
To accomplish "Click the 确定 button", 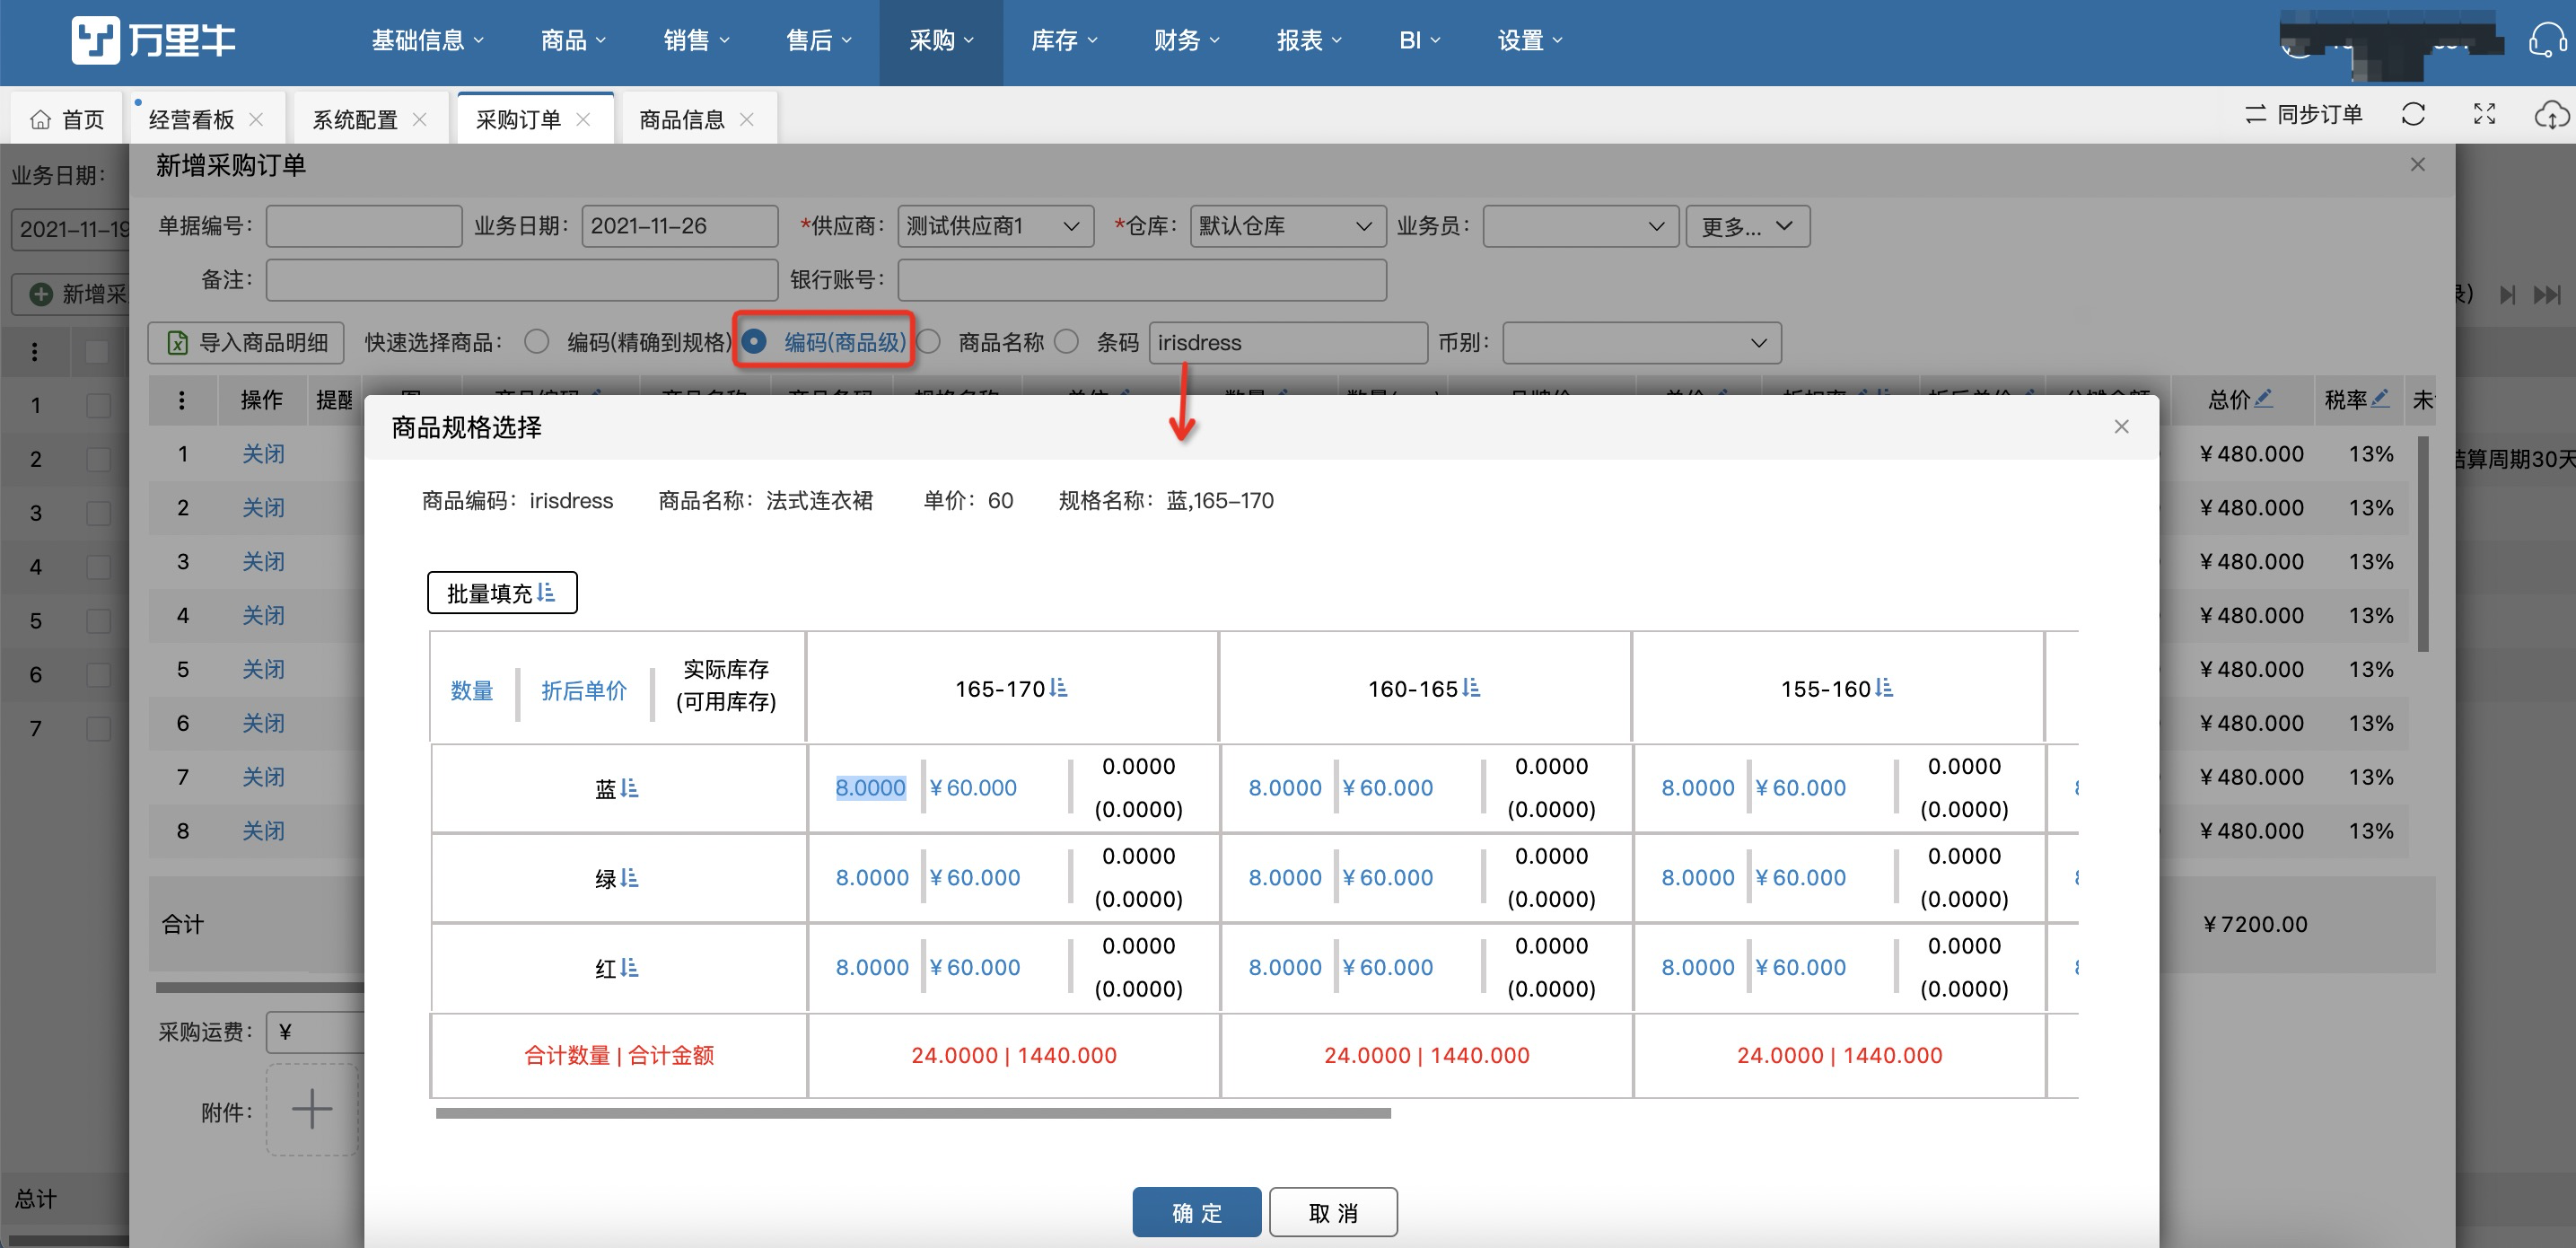I will pyautogui.click(x=1196, y=1212).
